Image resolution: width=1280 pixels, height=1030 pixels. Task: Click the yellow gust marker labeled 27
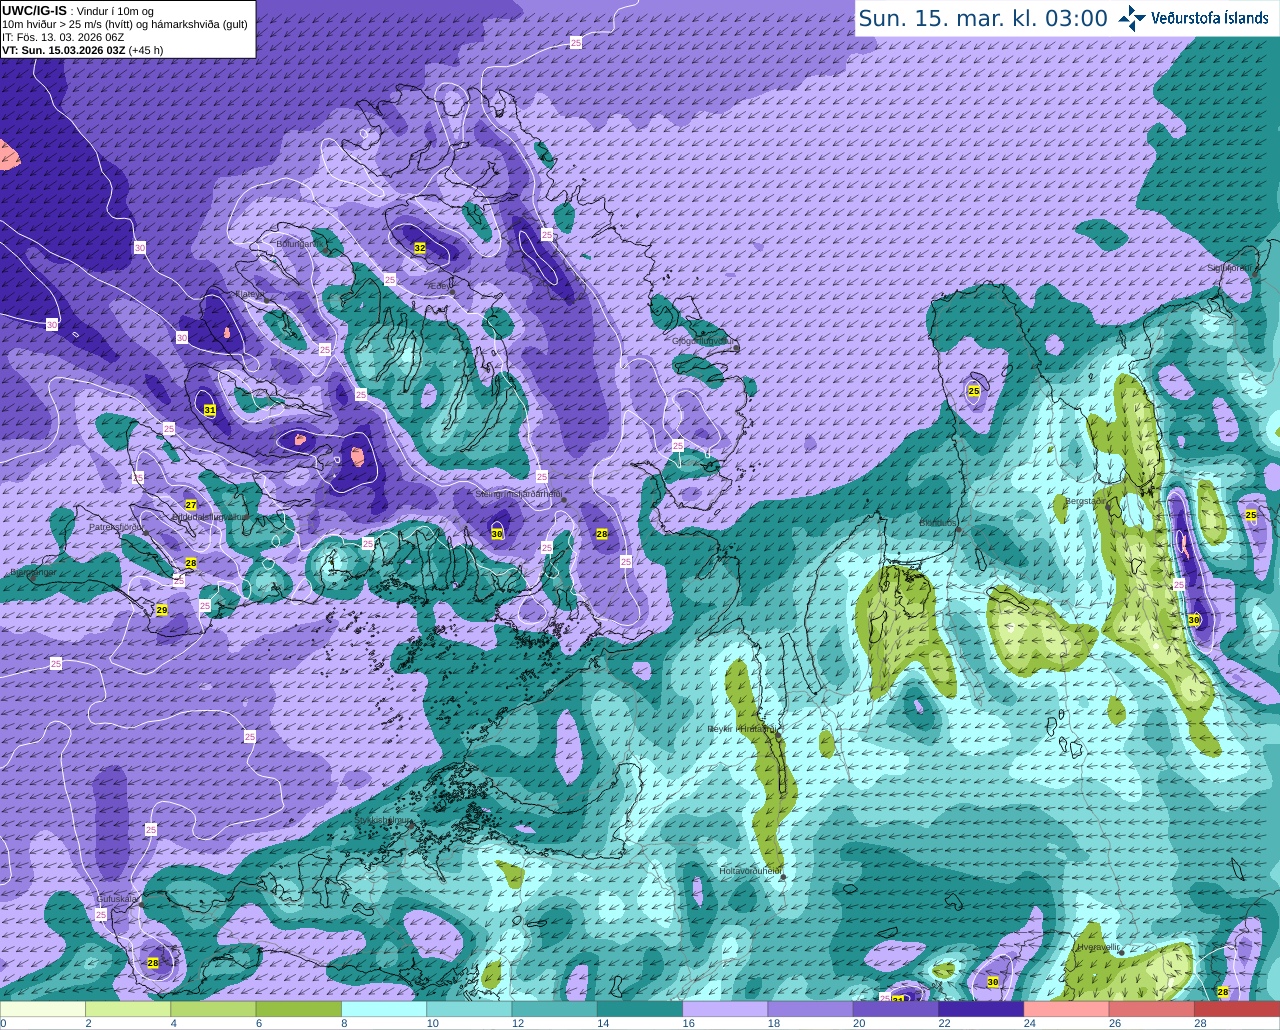point(191,505)
